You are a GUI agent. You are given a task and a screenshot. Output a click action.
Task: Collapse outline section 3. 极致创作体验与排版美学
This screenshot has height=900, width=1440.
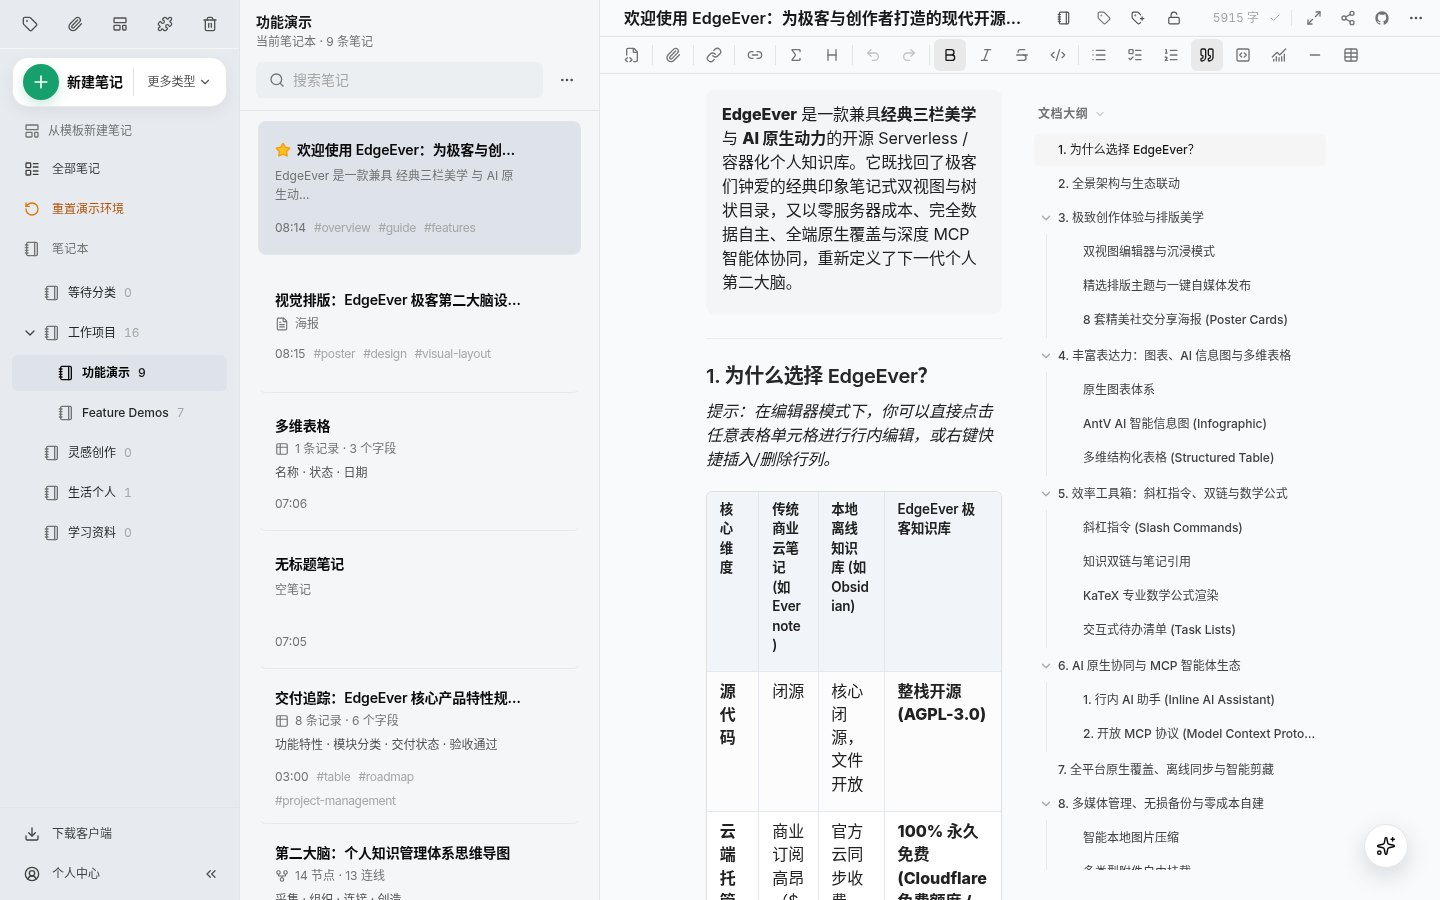tap(1046, 217)
